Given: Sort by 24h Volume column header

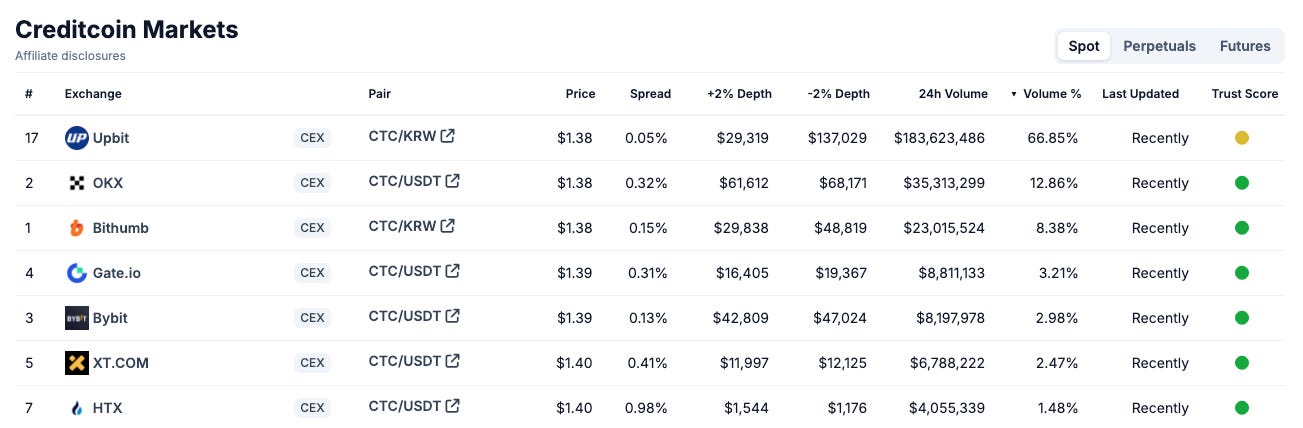Looking at the screenshot, I should (953, 94).
